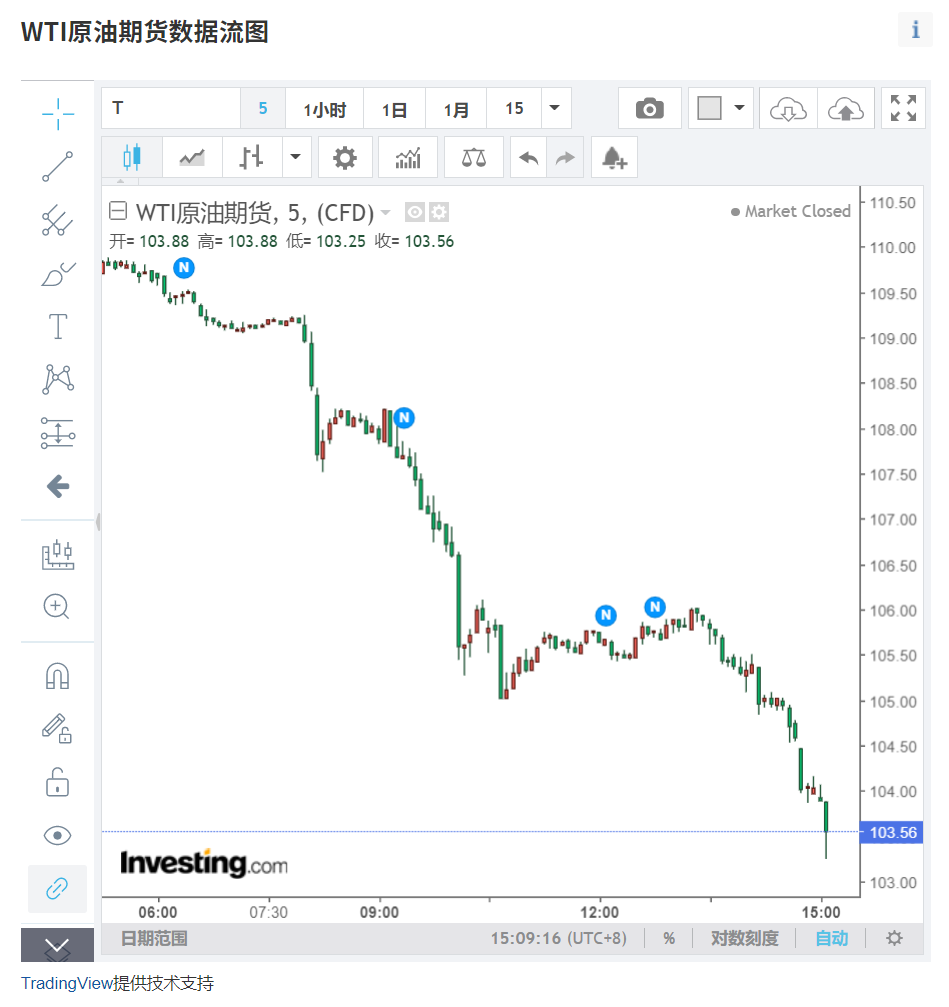This screenshot has width=949, height=1007.
Task: Click the compare symbols scale icon
Action: coord(473,157)
